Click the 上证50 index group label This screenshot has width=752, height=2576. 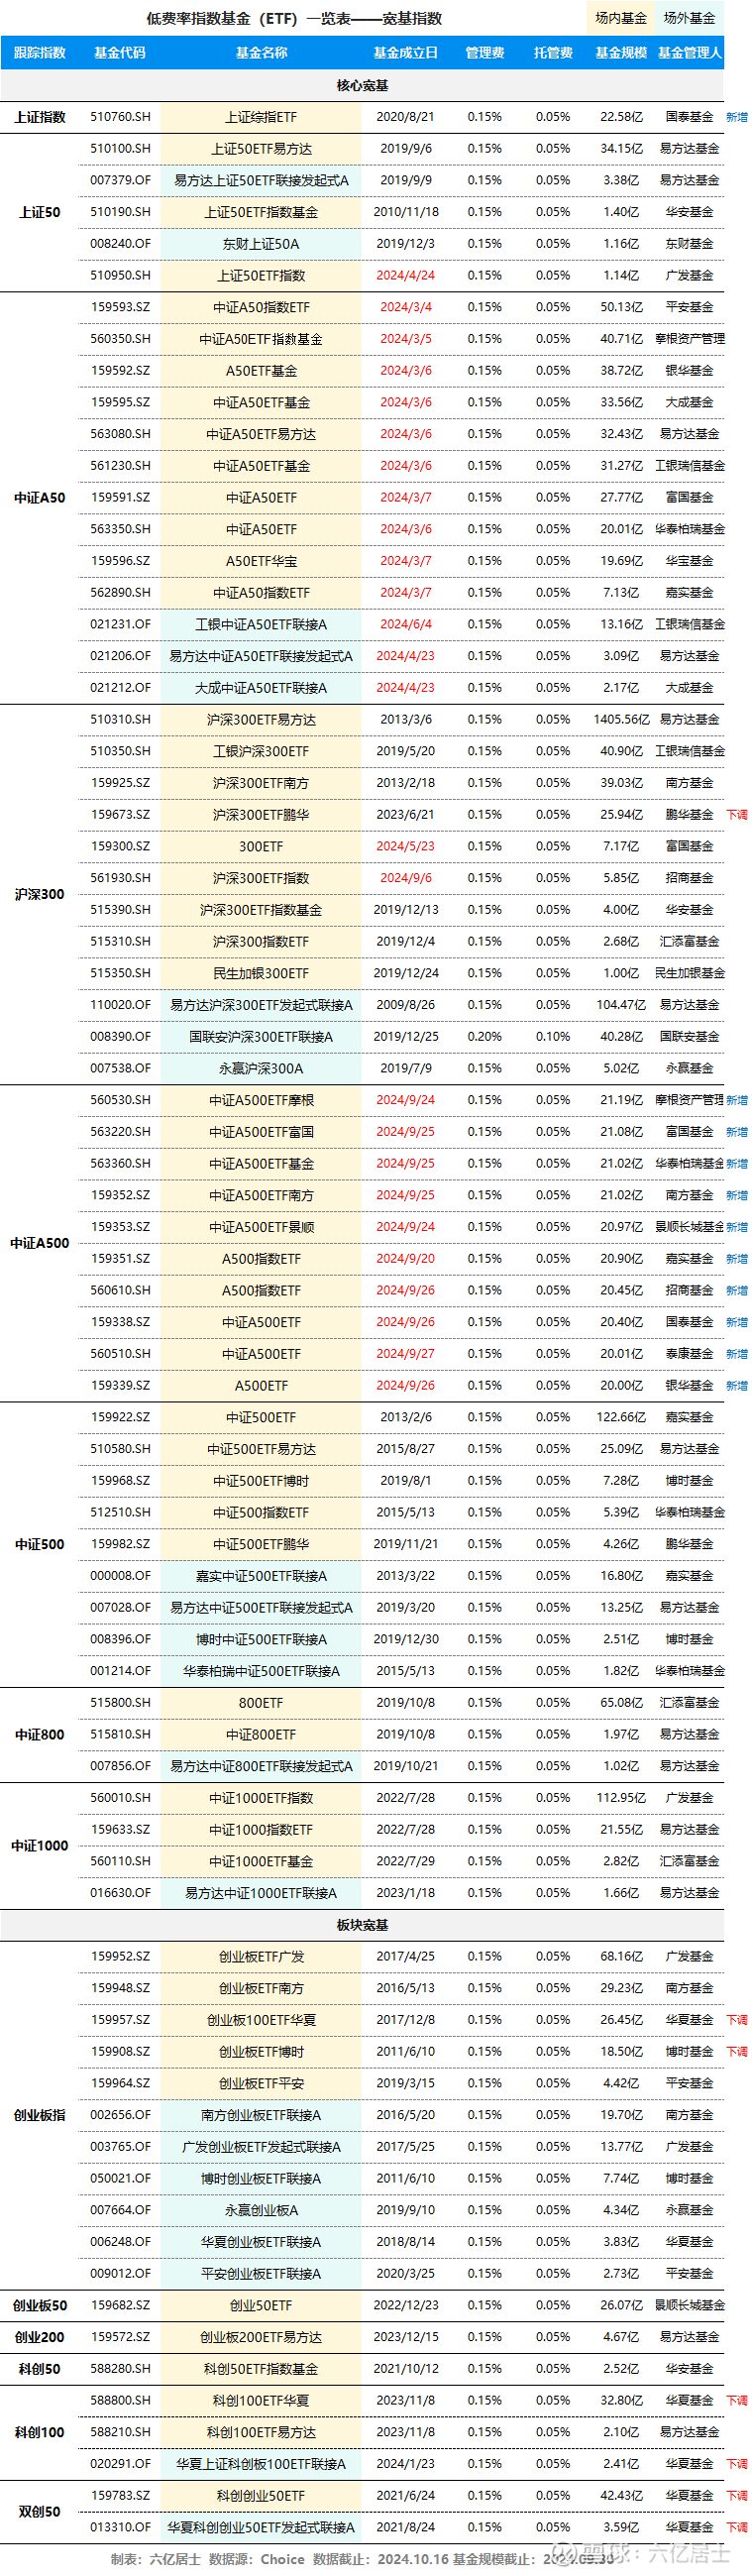pyautogui.click(x=40, y=212)
